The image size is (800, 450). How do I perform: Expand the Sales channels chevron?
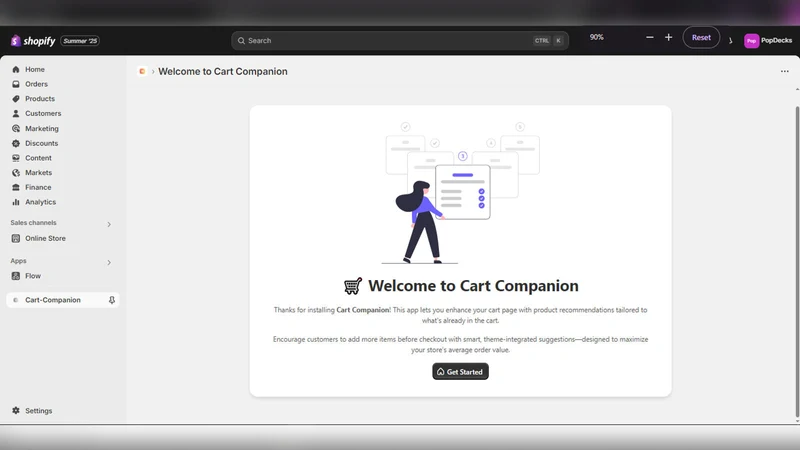[109, 224]
